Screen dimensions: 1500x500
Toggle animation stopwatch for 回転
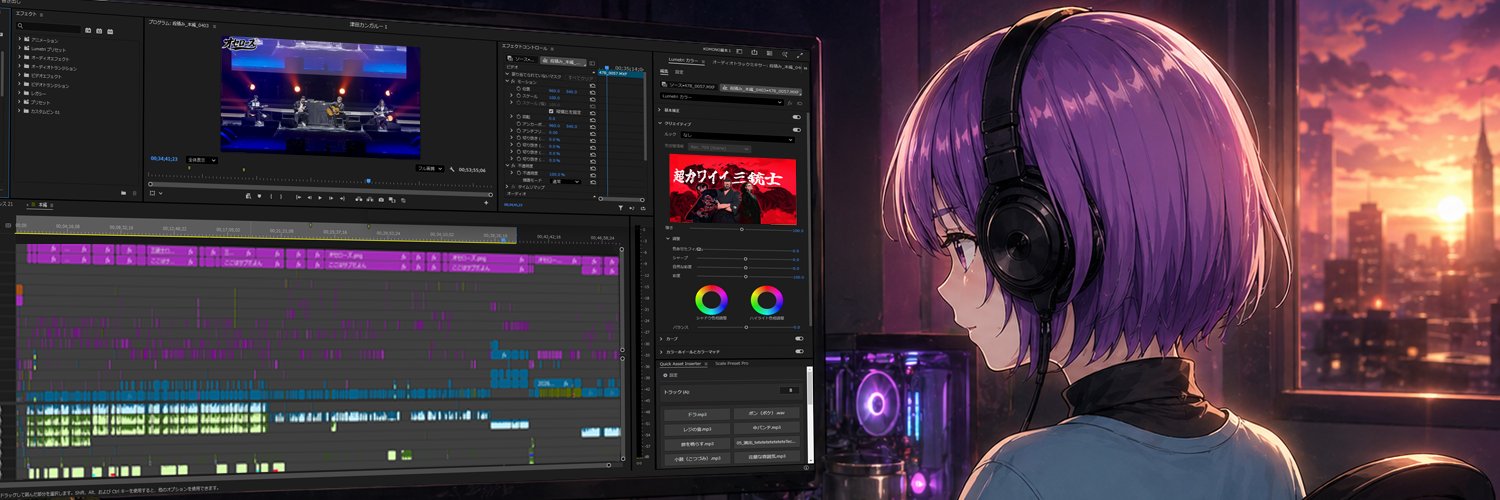519,117
